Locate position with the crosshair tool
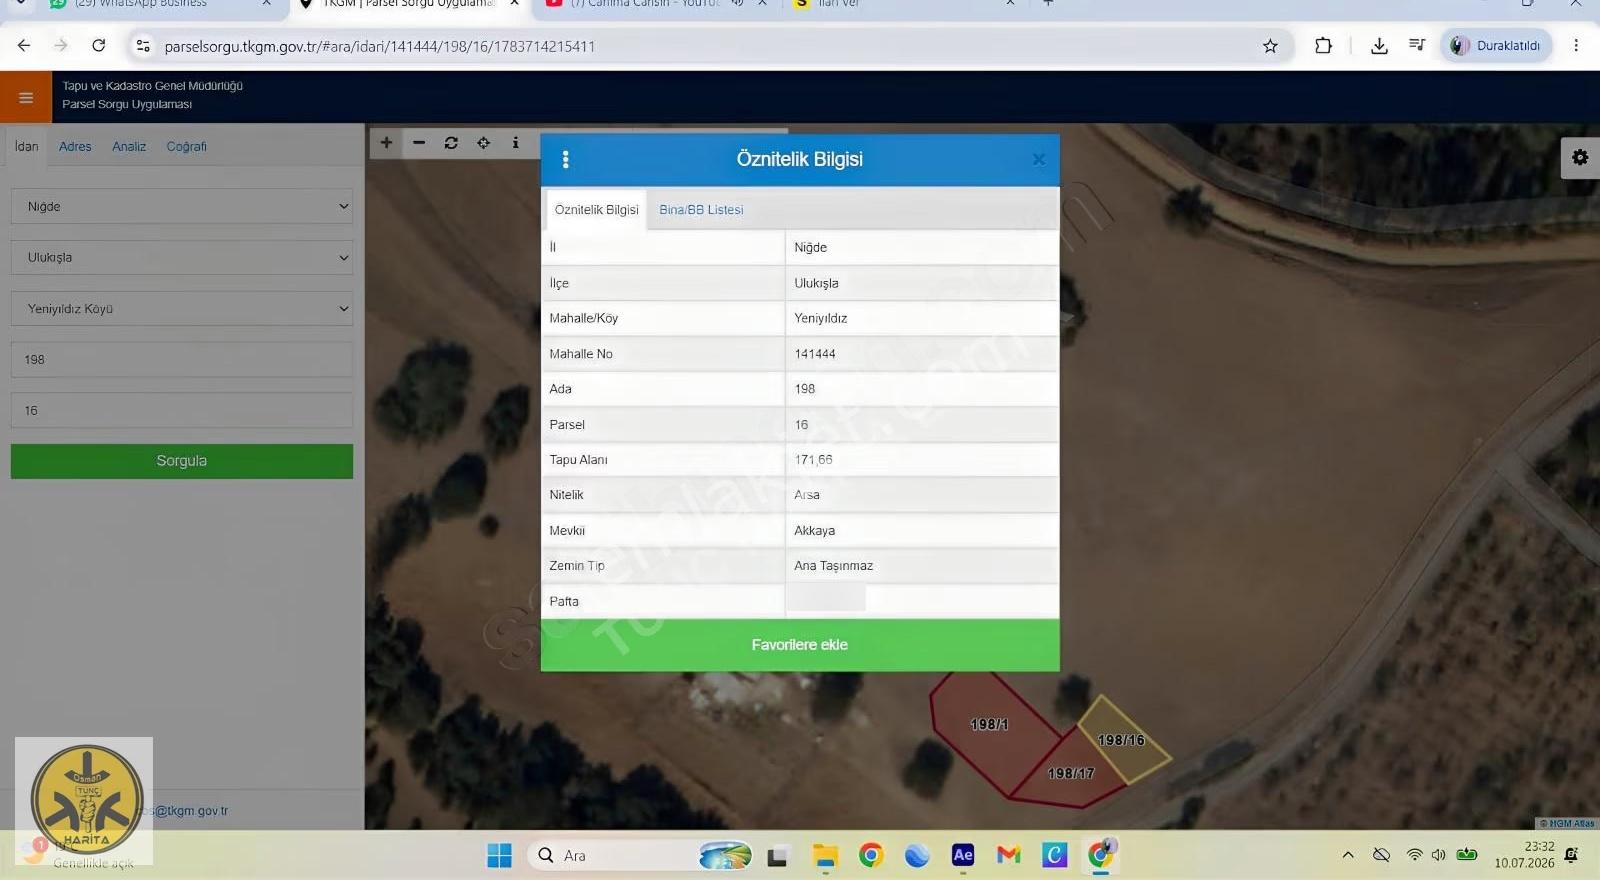1600x880 pixels. [x=483, y=143]
